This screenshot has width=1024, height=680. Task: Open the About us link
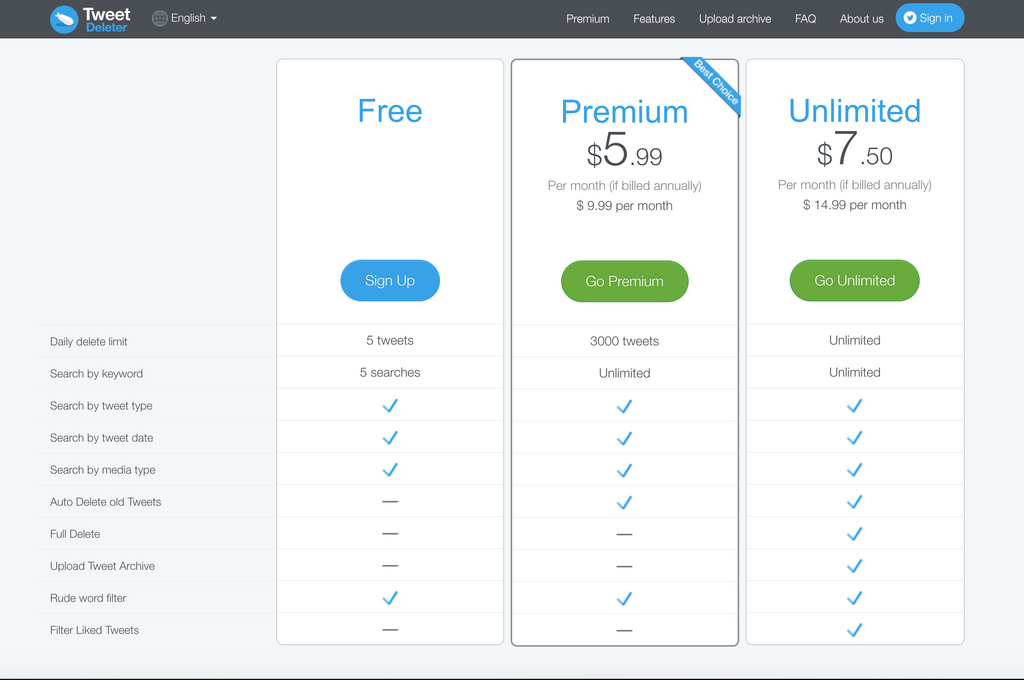(x=861, y=19)
